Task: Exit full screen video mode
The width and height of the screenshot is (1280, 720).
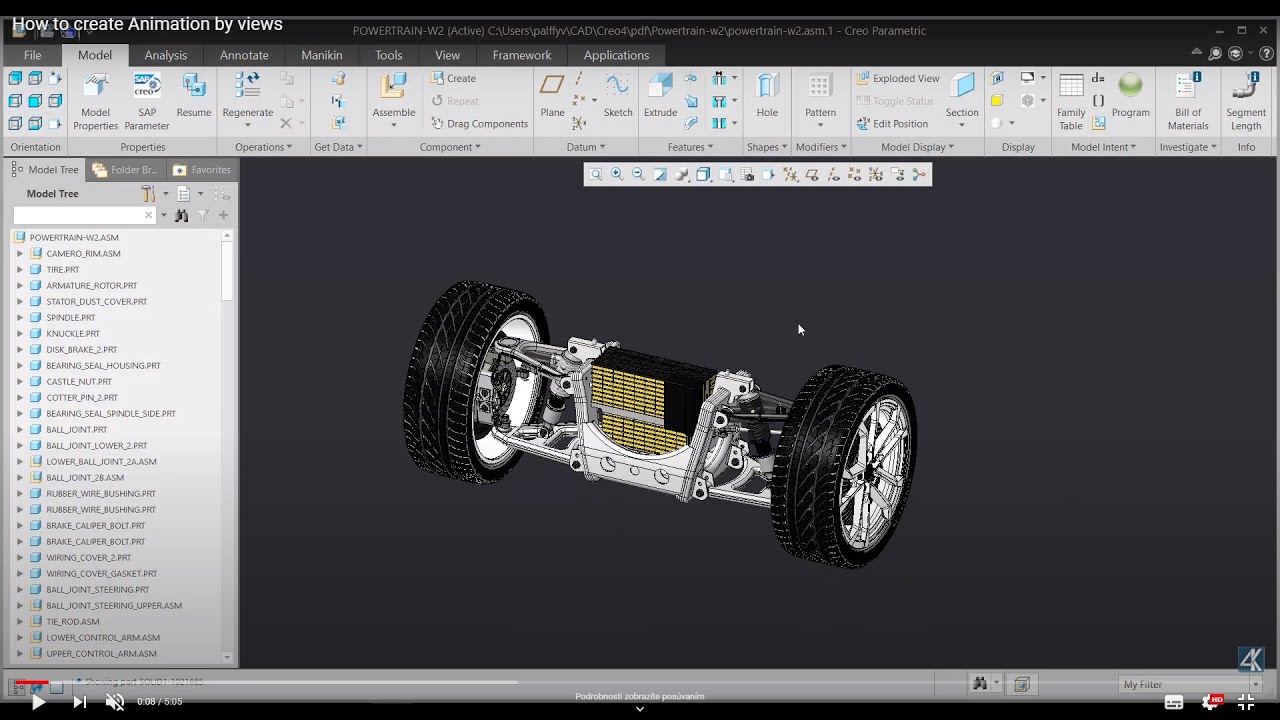Action: pos(1246,702)
